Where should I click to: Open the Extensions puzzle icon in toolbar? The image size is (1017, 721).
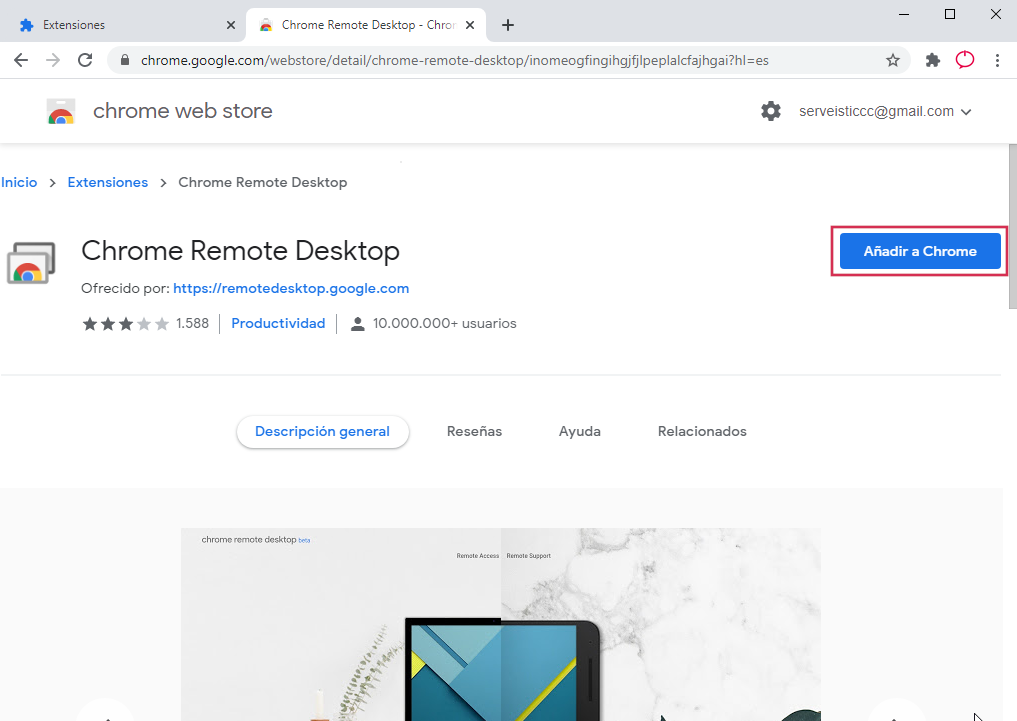[933, 60]
